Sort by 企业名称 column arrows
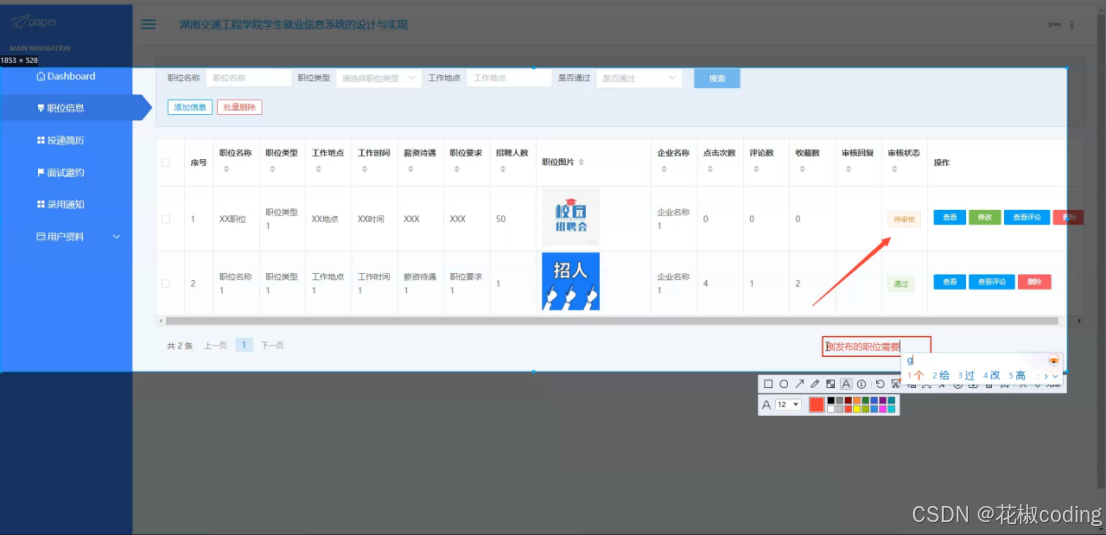Image resolution: width=1106 pixels, height=535 pixels. tap(664, 169)
